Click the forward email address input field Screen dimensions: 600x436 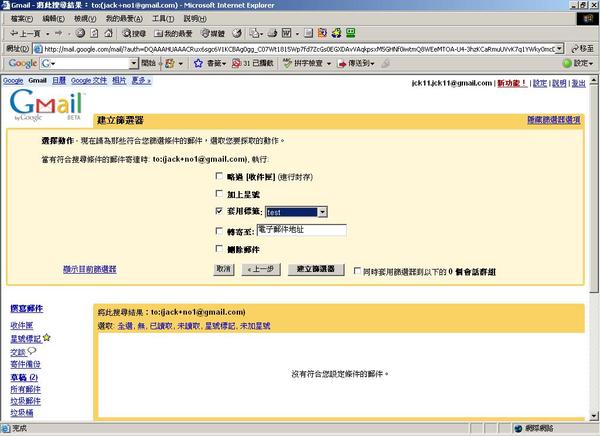pyautogui.click(x=302, y=230)
